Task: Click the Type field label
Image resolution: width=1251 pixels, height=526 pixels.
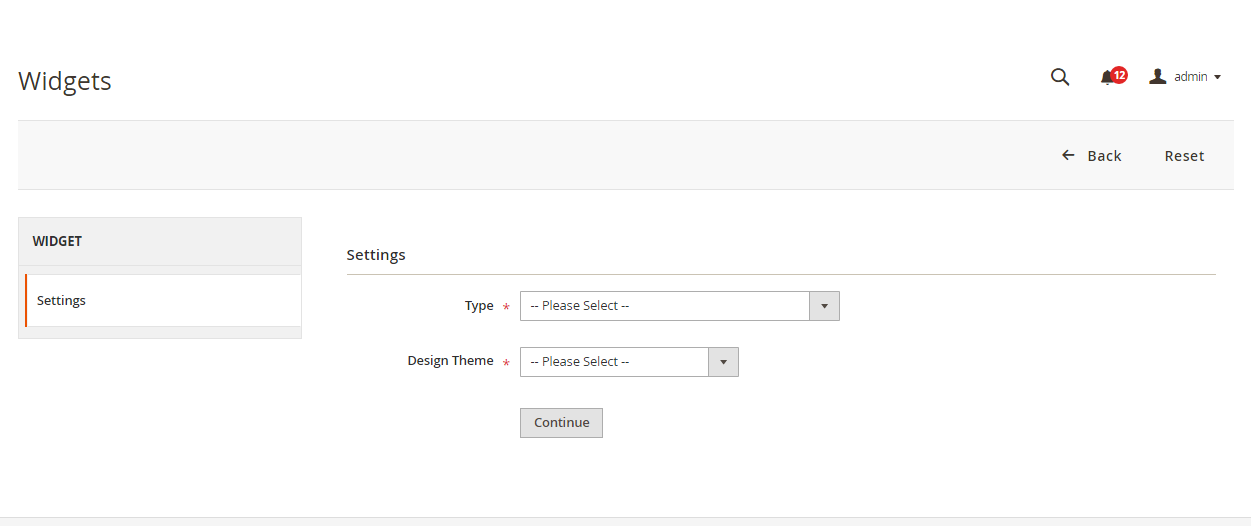Action: [x=479, y=306]
